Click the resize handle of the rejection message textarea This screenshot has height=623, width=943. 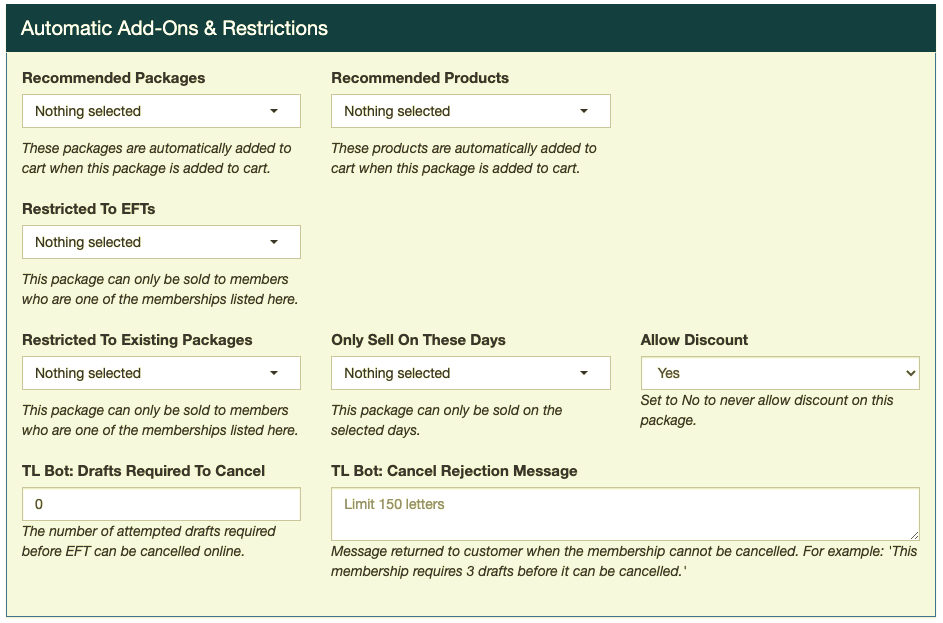(914, 535)
